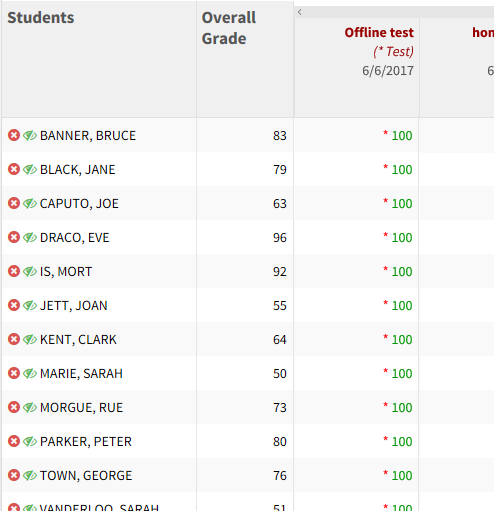
Task: Open student name PARKER, PETER
Action: click(x=86, y=442)
